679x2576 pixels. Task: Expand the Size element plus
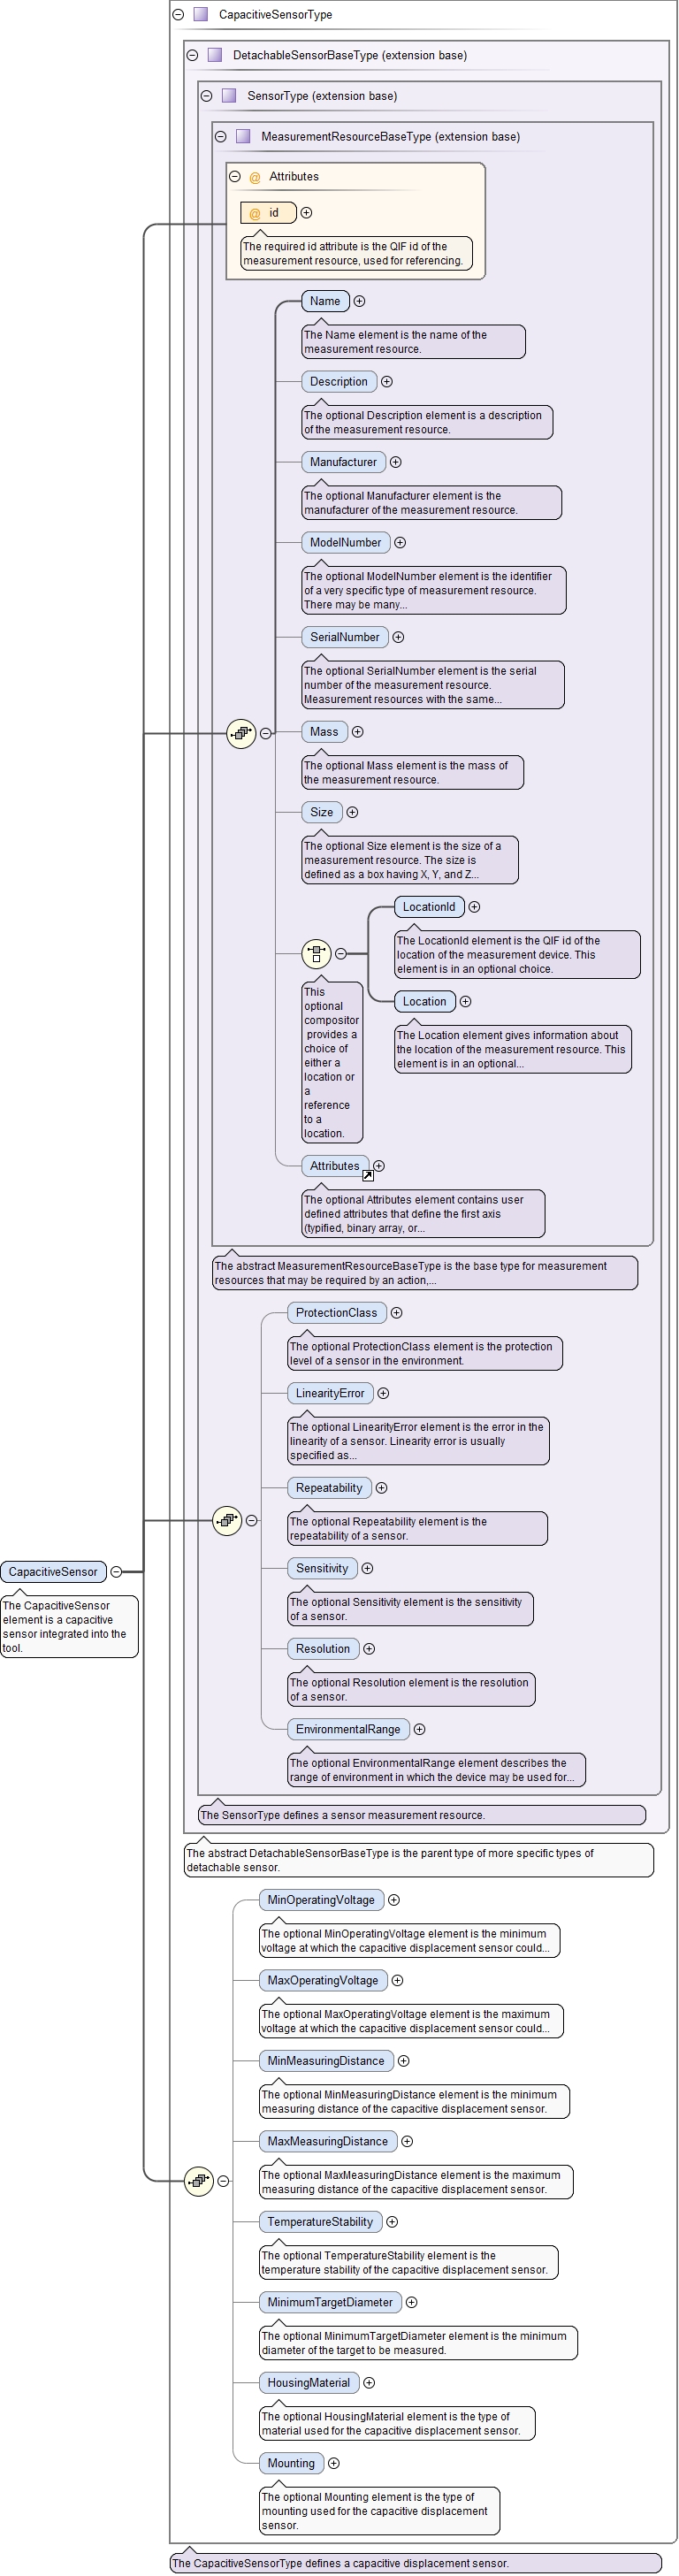(352, 812)
